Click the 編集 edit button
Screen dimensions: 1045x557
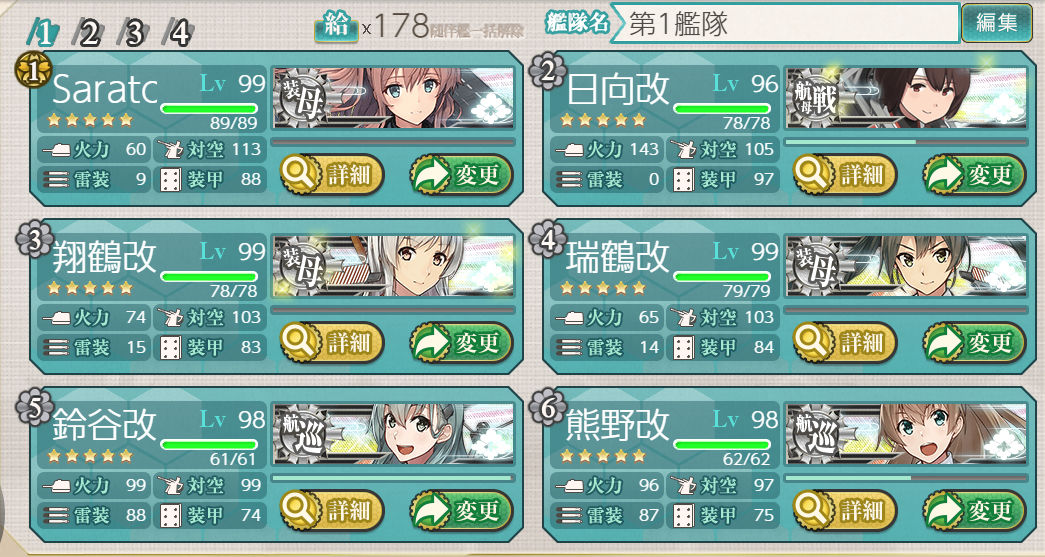tap(997, 23)
